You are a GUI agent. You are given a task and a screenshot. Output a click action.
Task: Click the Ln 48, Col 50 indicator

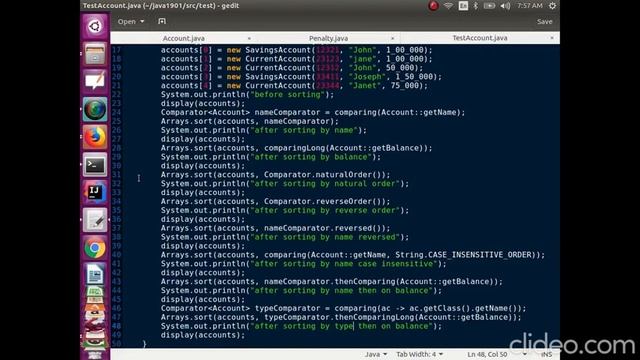(487, 354)
